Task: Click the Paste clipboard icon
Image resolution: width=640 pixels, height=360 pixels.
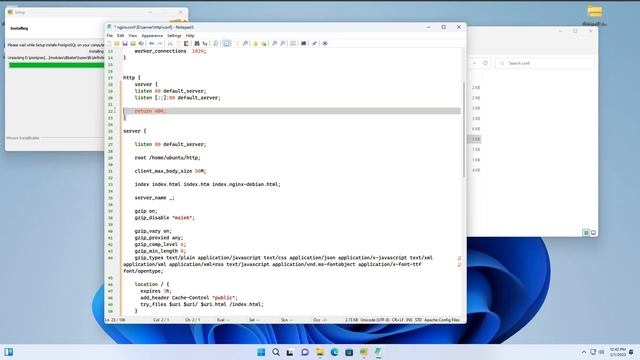Action: coord(186,43)
